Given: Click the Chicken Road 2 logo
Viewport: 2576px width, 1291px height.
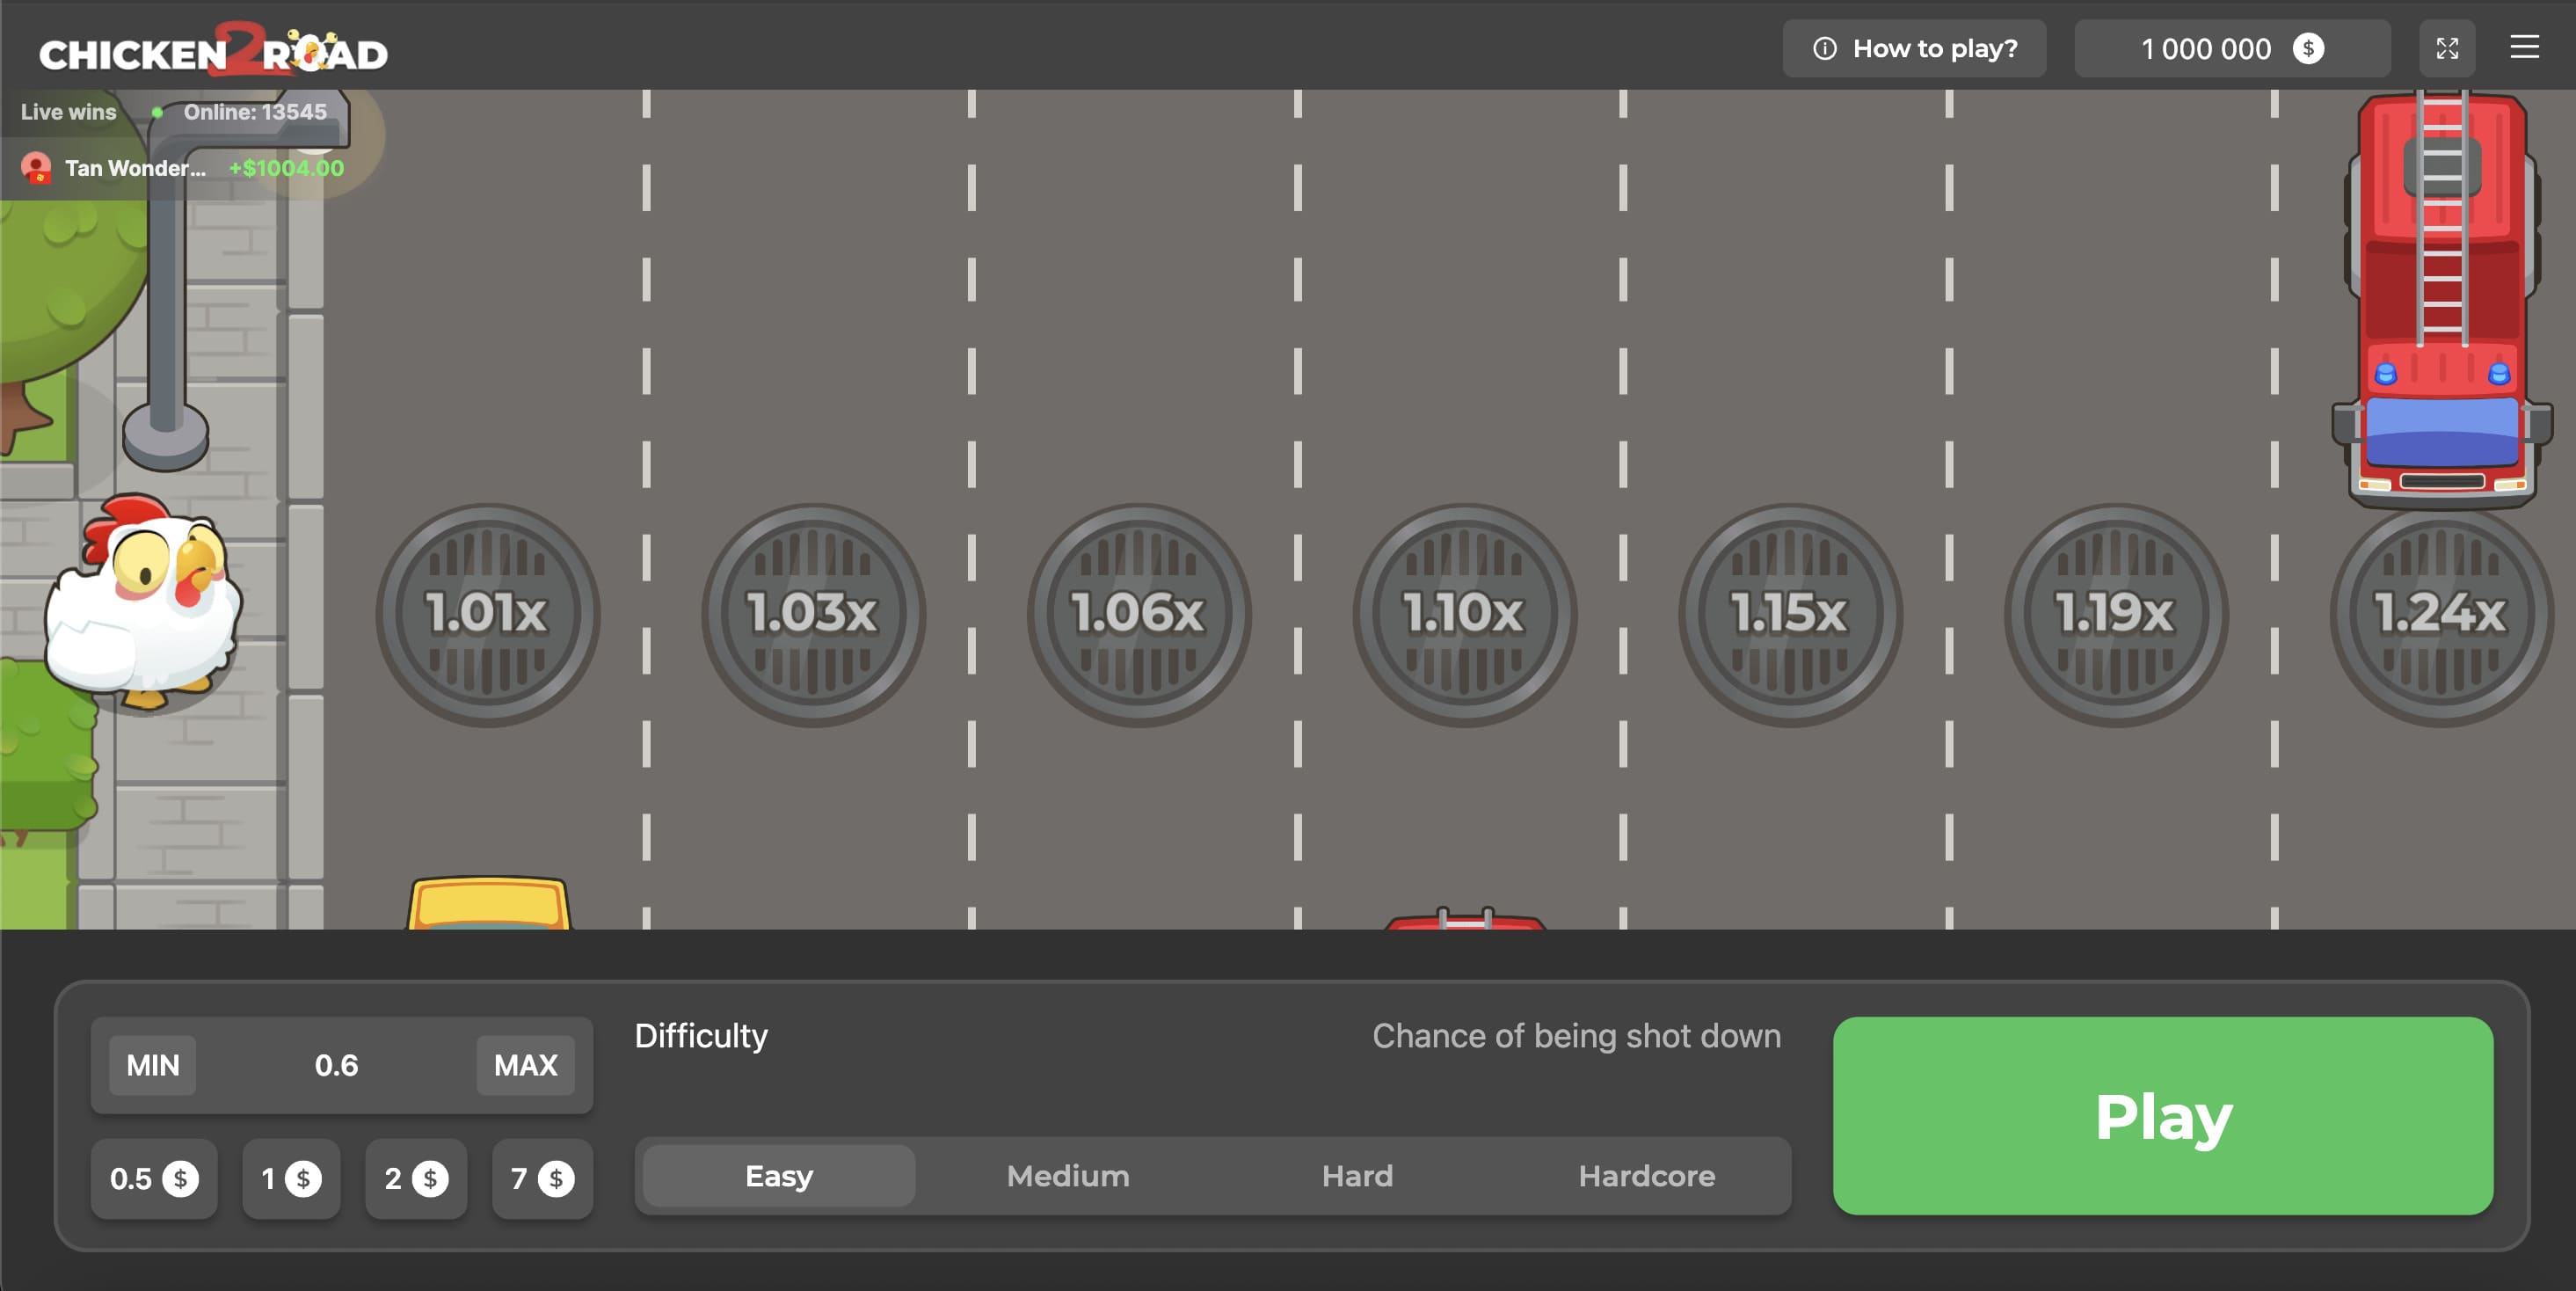Looking at the screenshot, I should tap(213, 50).
